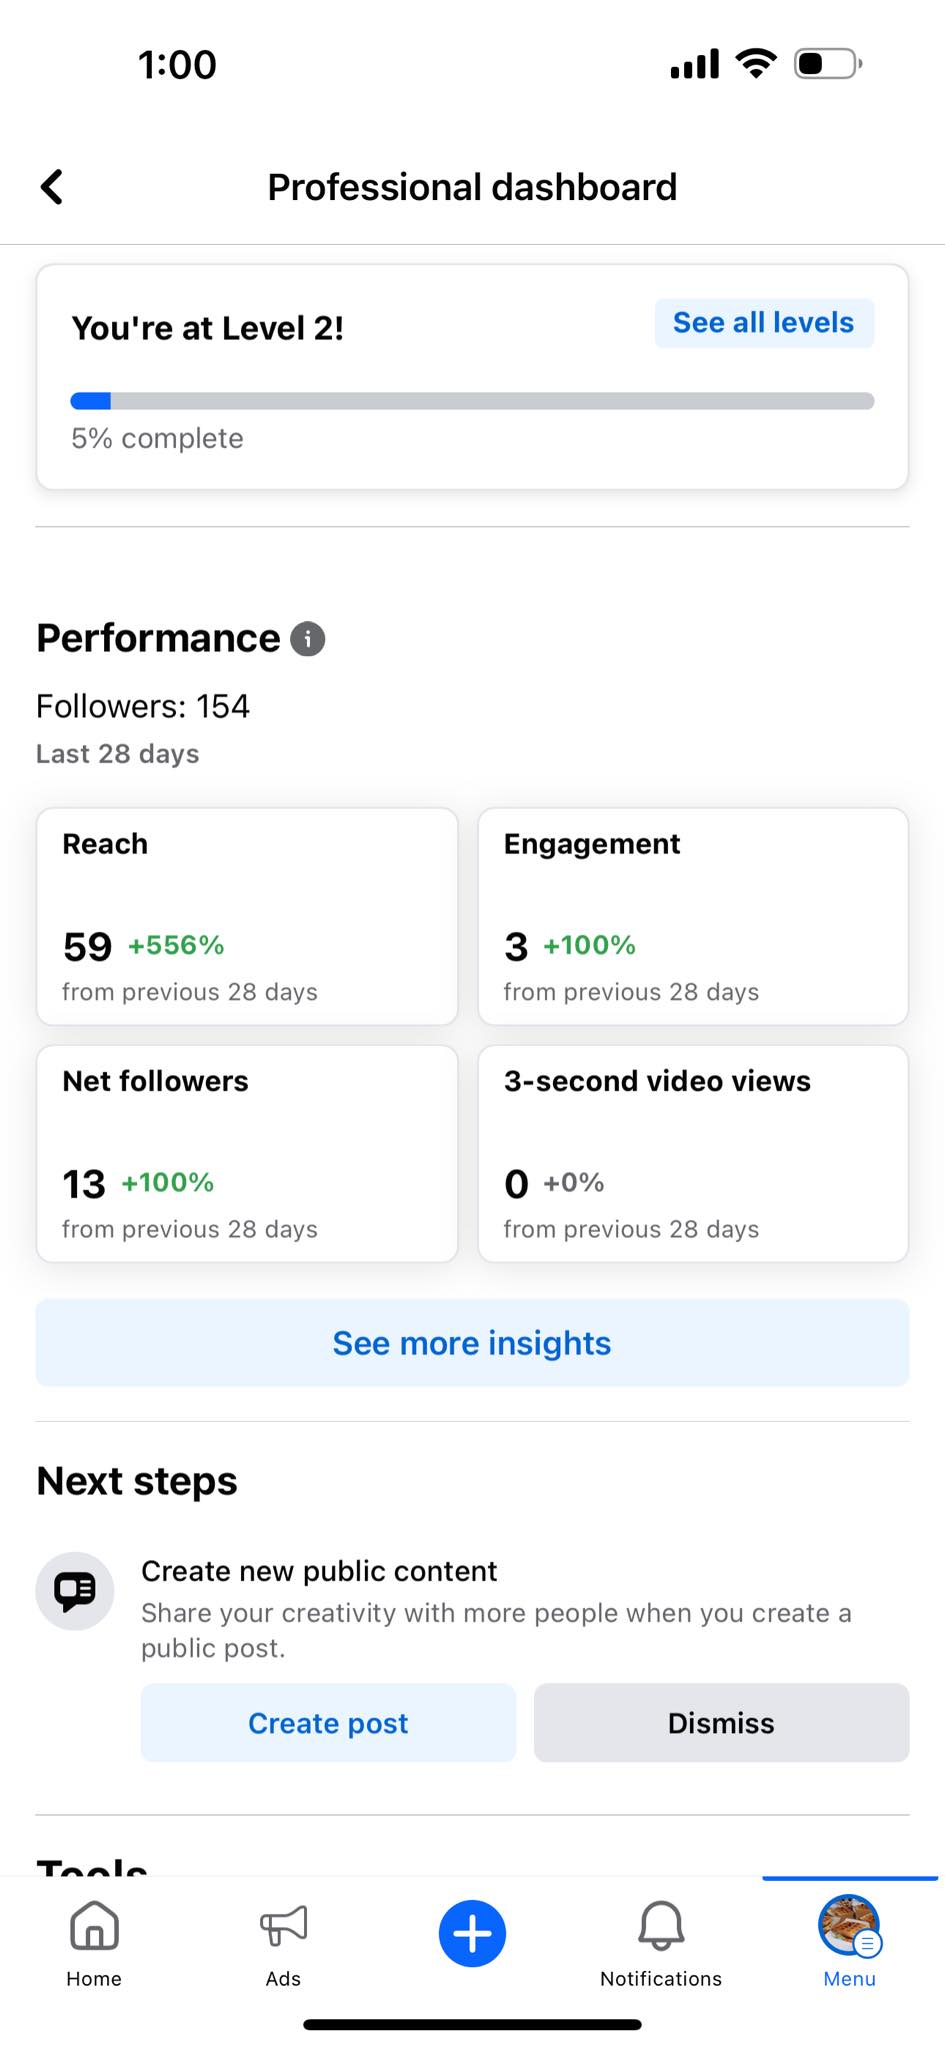Viewport: 945px width, 2048px height.
Task: Click the Level 2 progress bar
Action: click(472, 401)
